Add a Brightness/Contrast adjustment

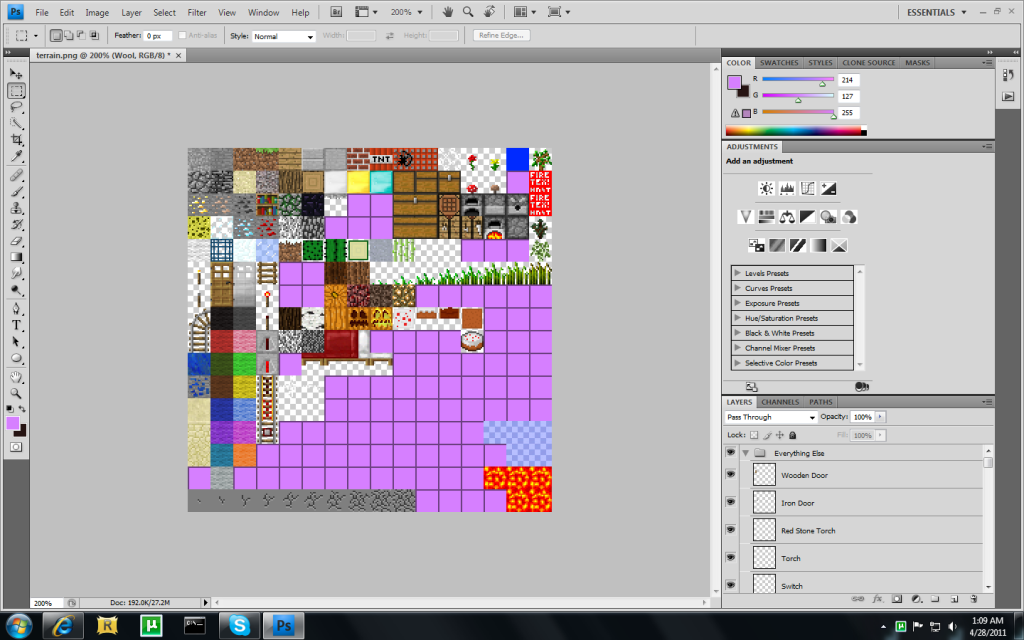(x=766, y=189)
